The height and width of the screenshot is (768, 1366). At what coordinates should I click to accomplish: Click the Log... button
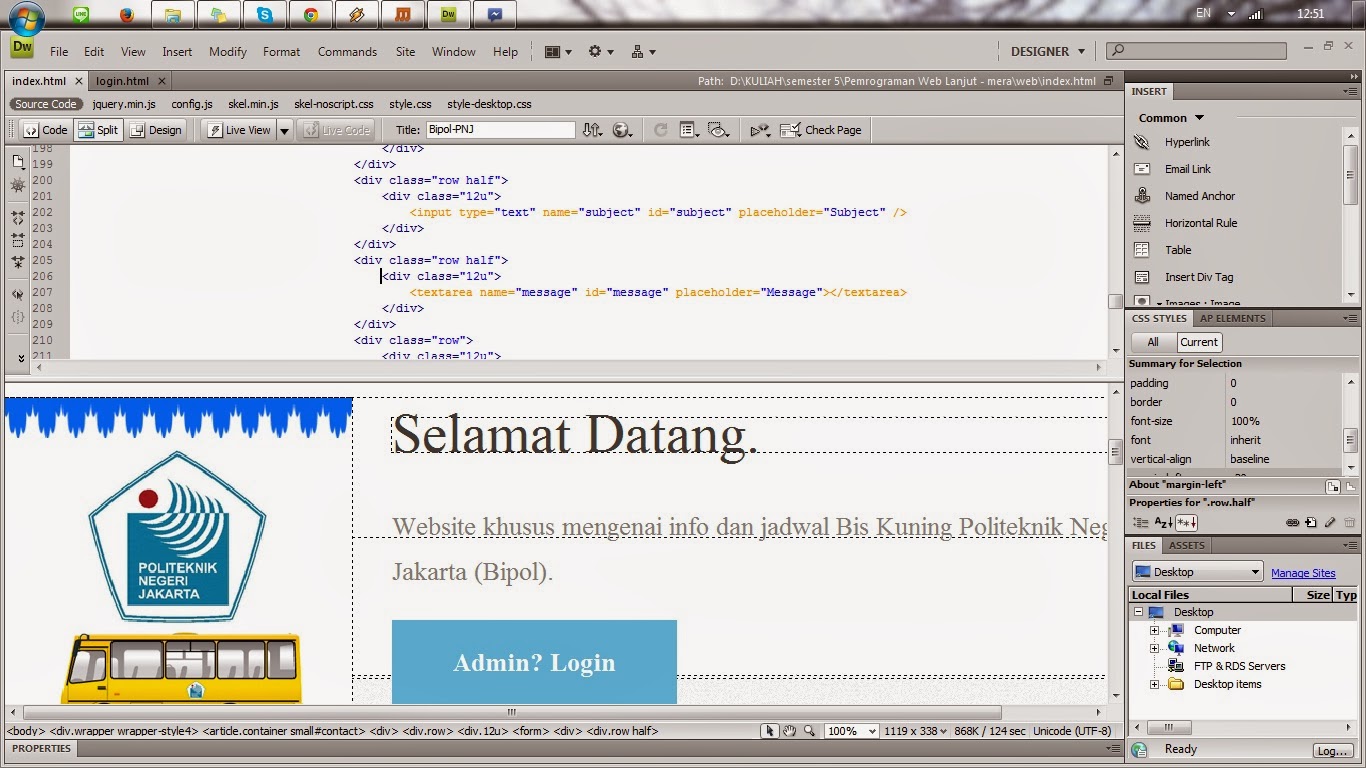pyautogui.click(x=1332, y=750)
